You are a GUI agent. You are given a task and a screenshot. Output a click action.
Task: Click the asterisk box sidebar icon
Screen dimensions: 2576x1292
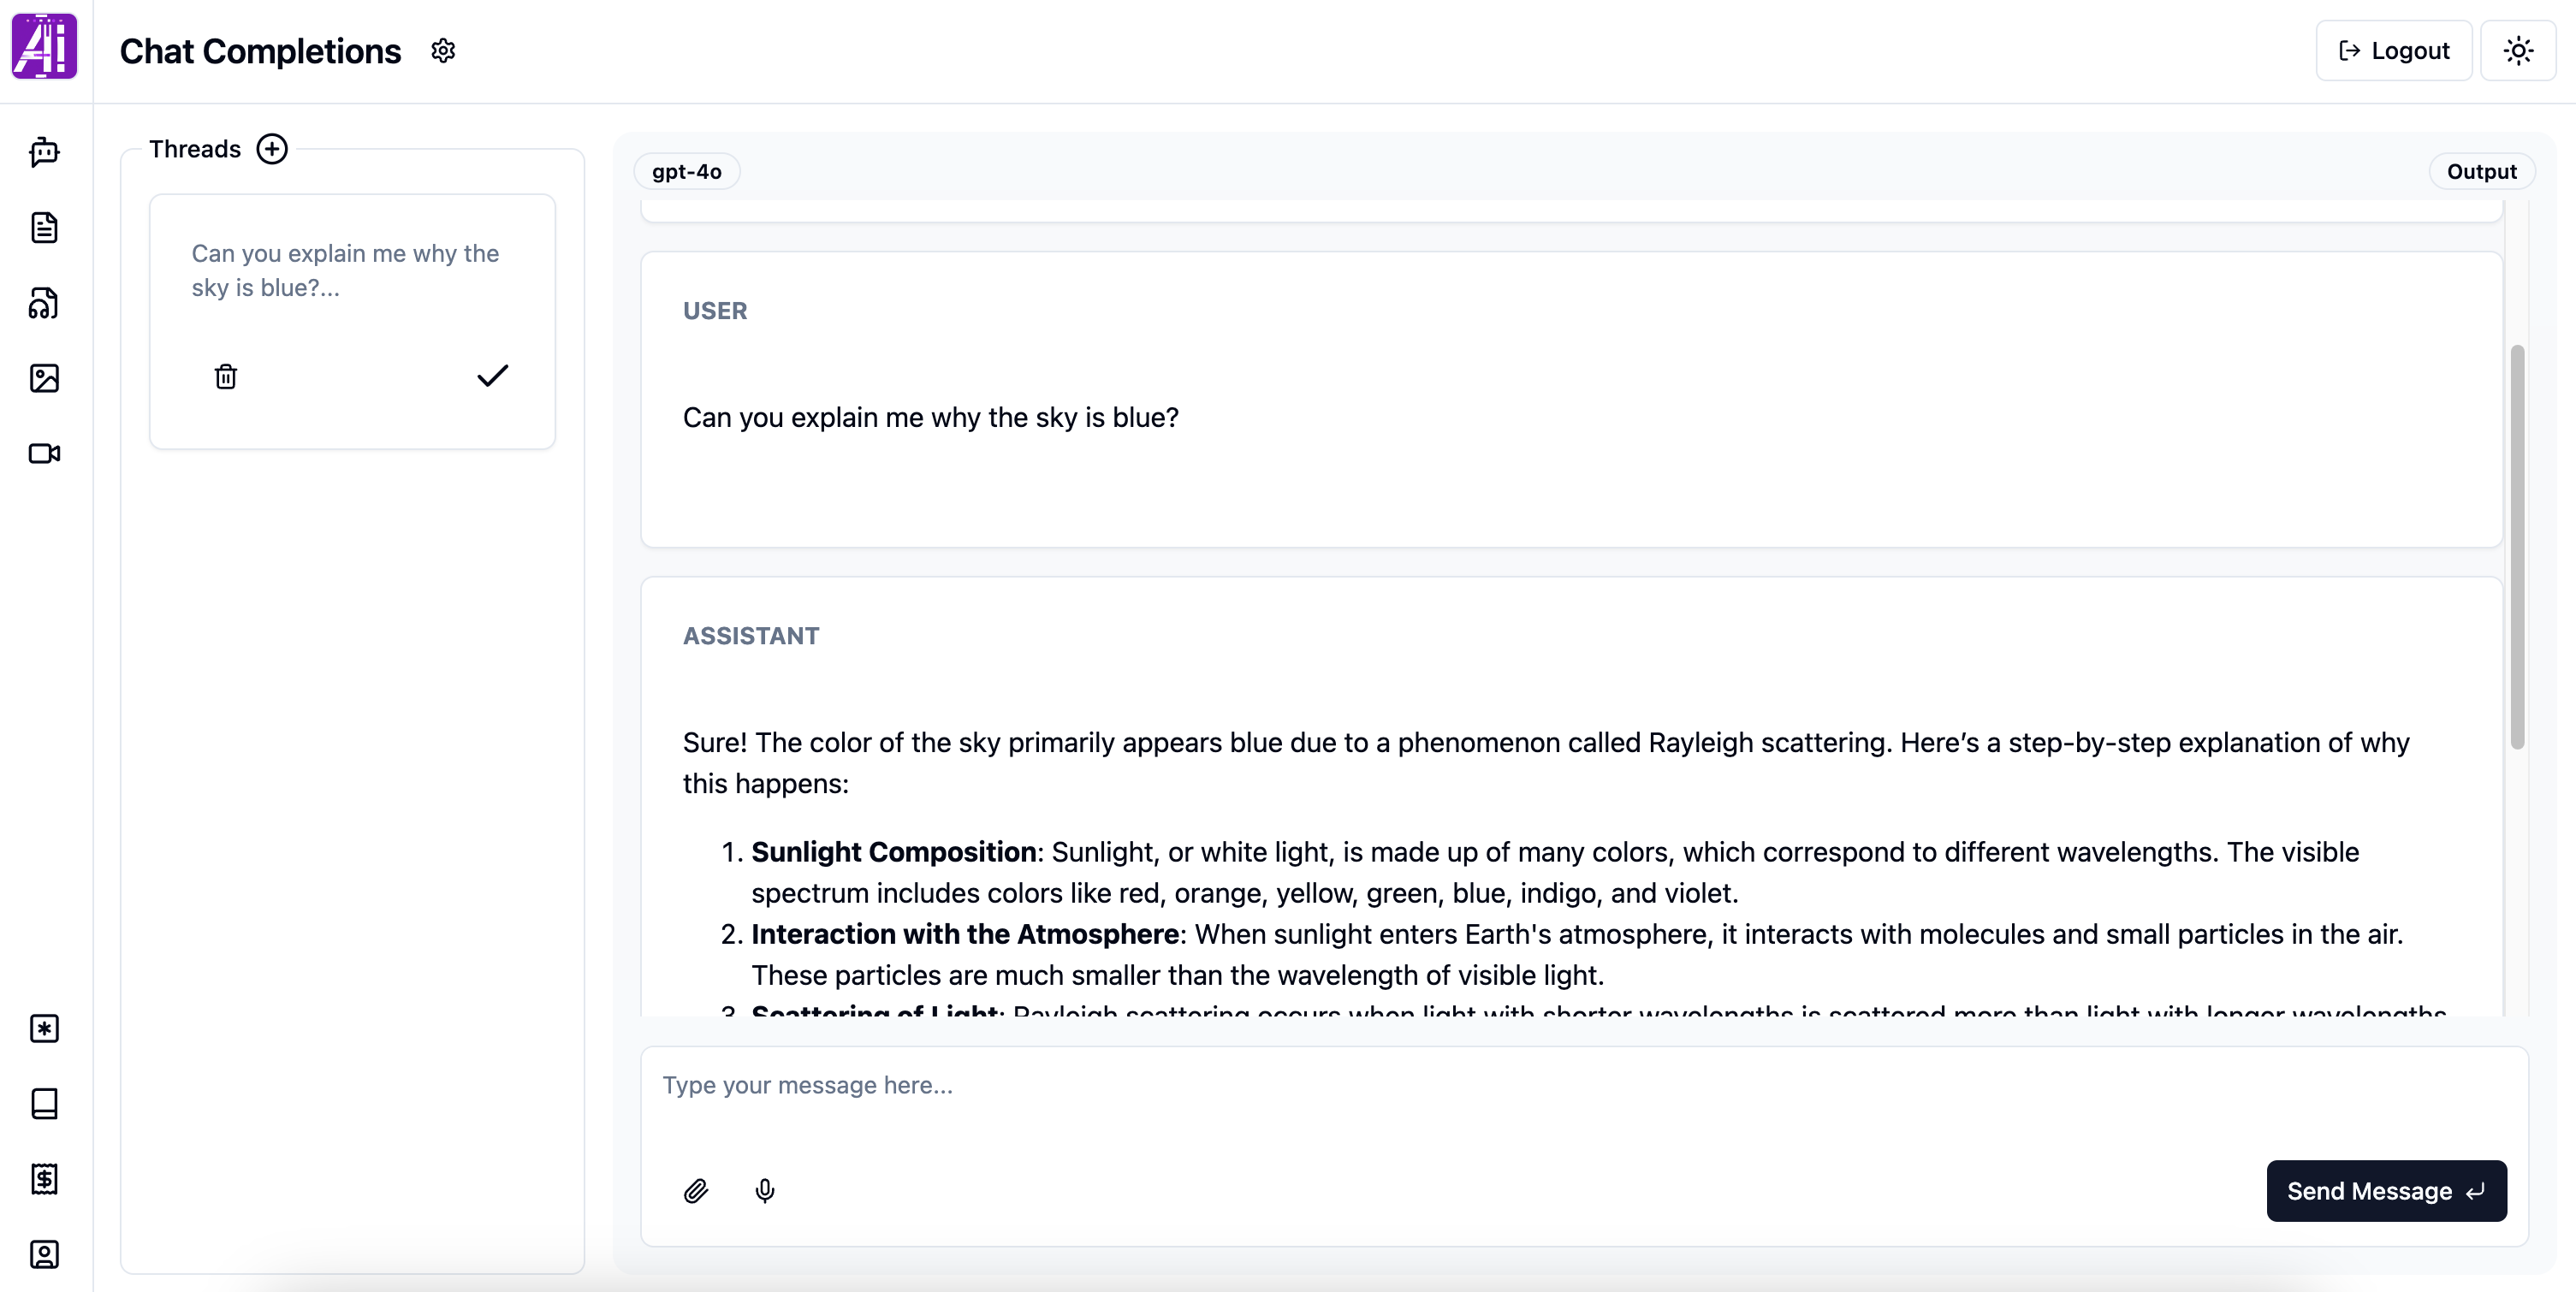coord(44,1028)
